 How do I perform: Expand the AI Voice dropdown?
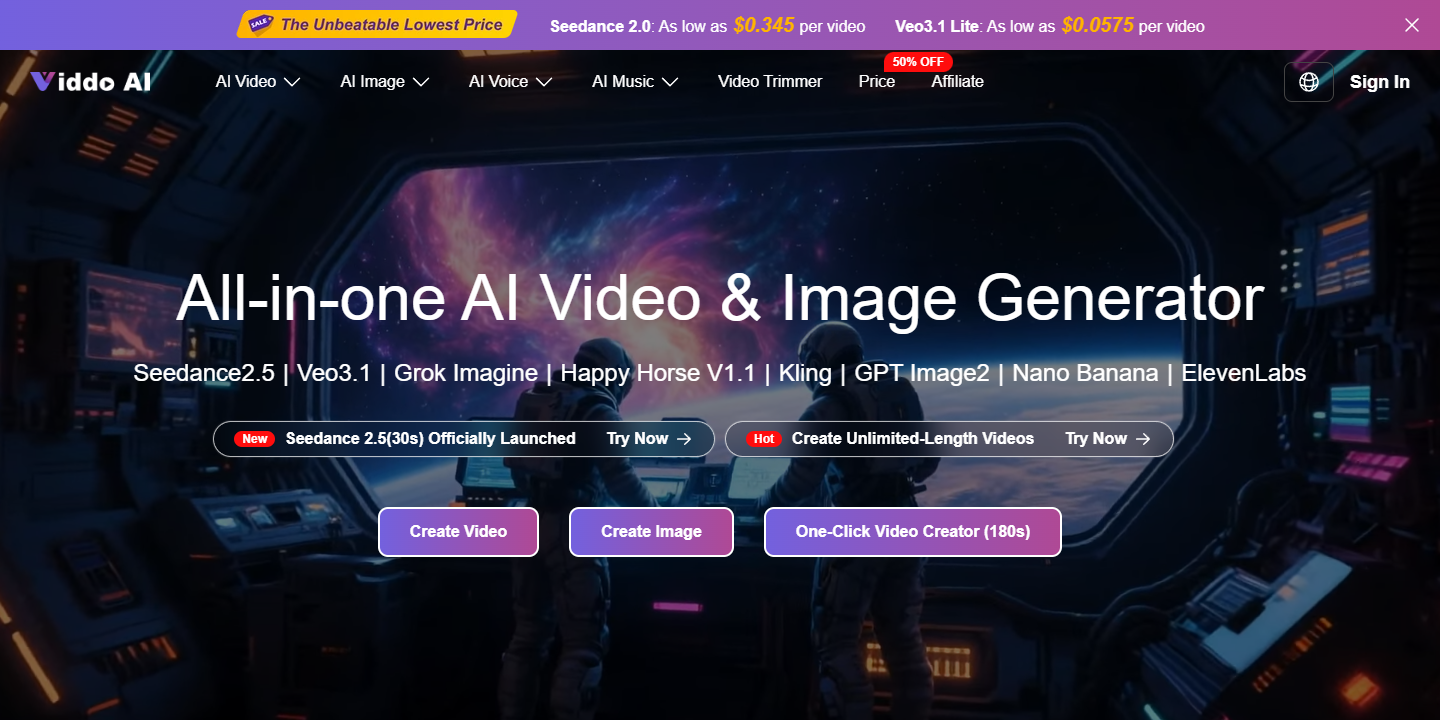coord(511,82)
